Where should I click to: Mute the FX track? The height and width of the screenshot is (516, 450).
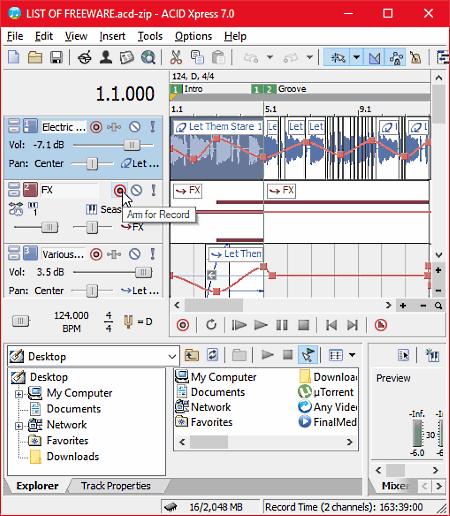coord(136,190)
